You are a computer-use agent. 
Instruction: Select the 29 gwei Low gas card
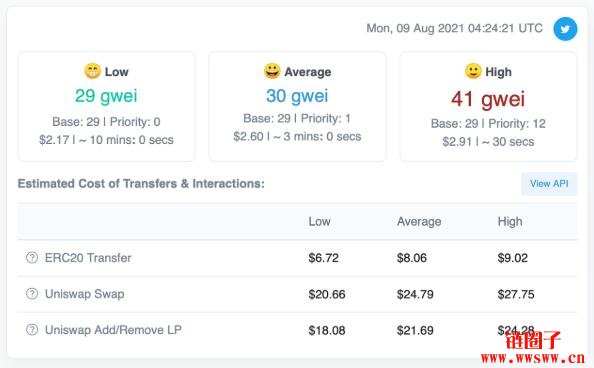tap(106, 106)
